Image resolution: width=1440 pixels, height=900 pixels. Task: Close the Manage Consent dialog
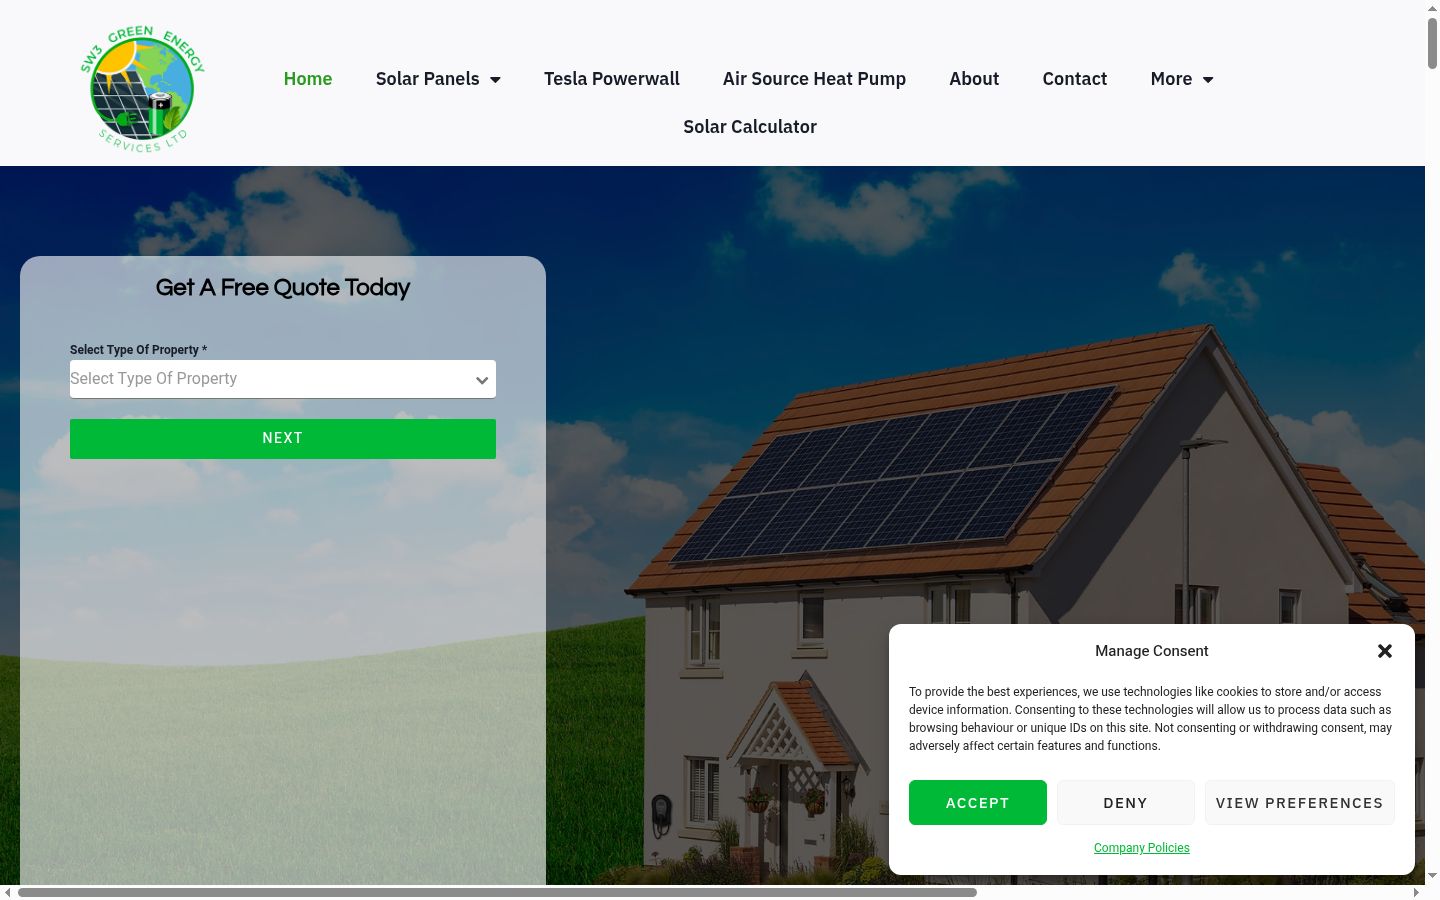pos(1385,651)
